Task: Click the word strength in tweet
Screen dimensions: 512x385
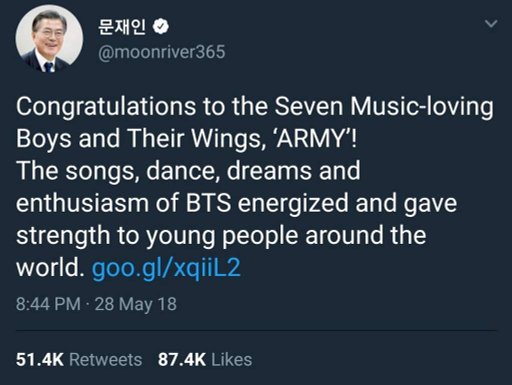Action: click(63, 236)
